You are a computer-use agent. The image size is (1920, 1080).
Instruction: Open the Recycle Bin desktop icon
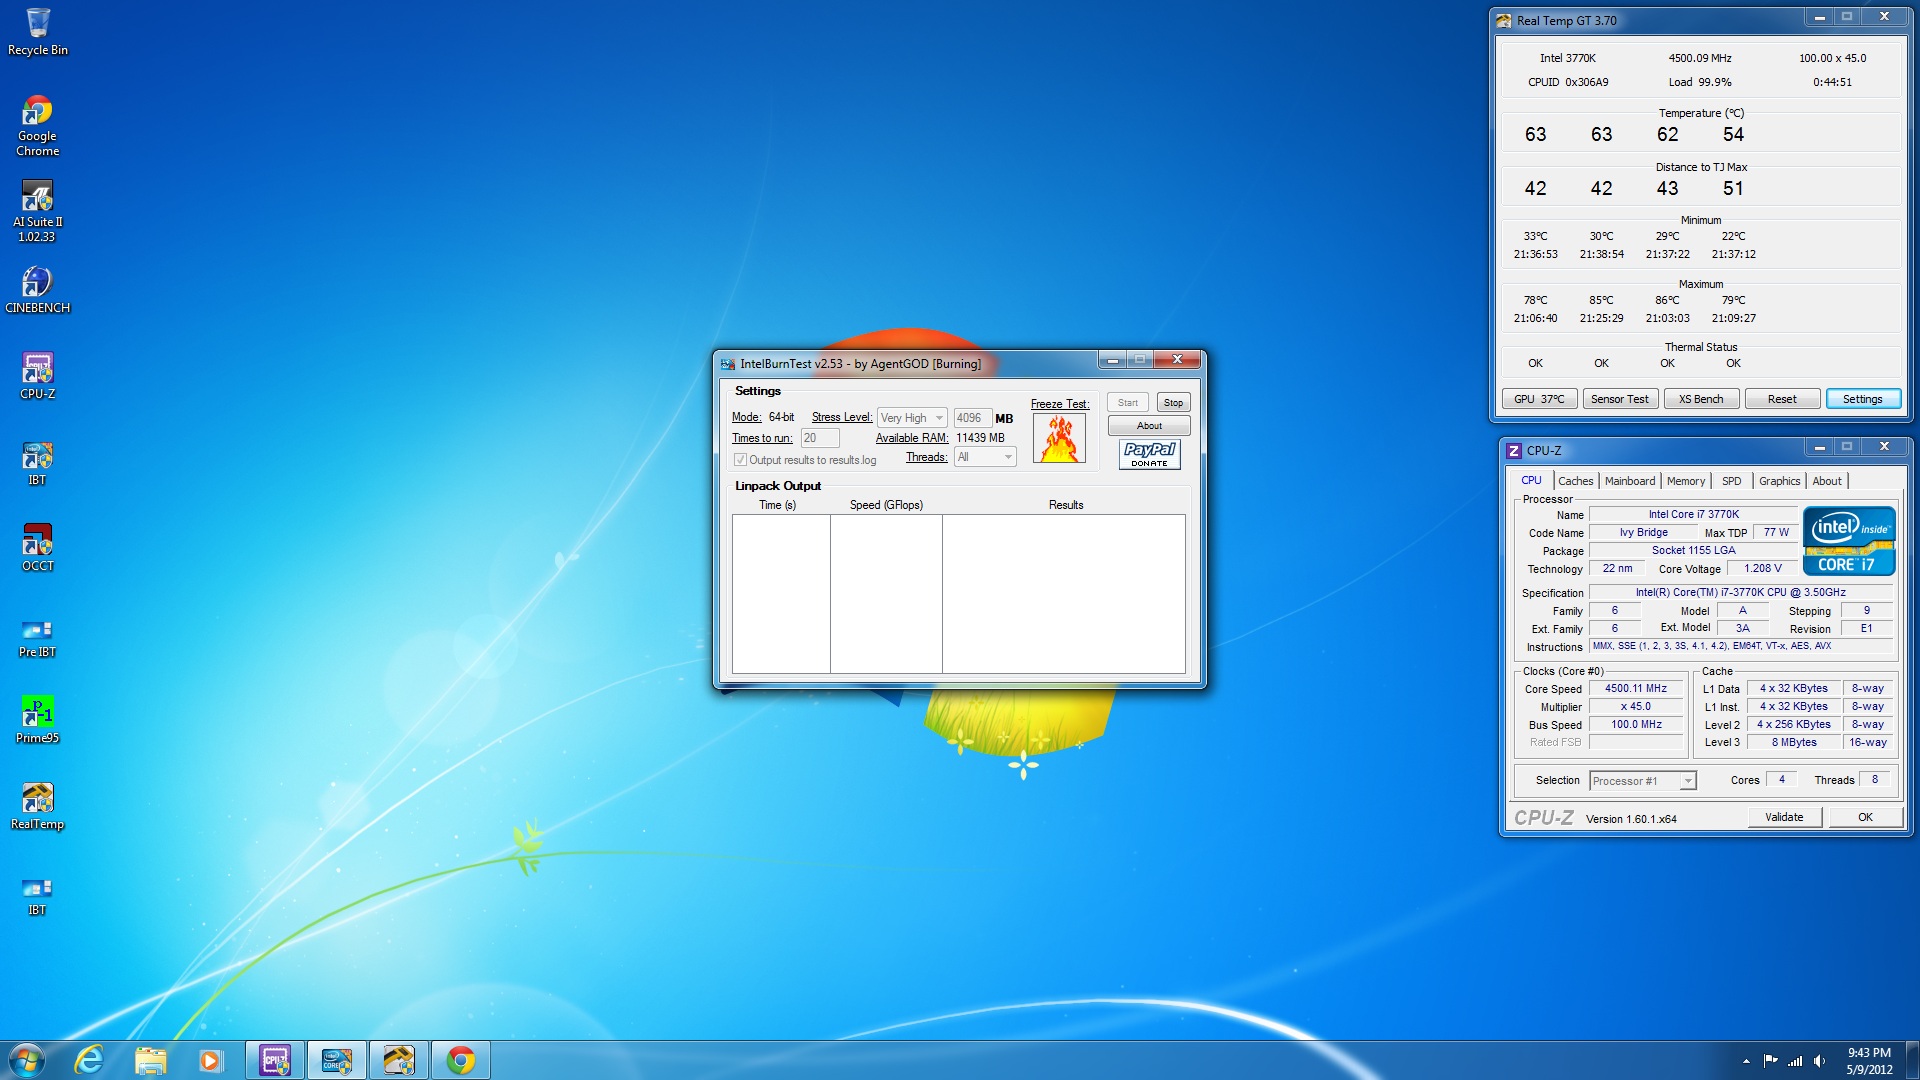click(38, 31)
